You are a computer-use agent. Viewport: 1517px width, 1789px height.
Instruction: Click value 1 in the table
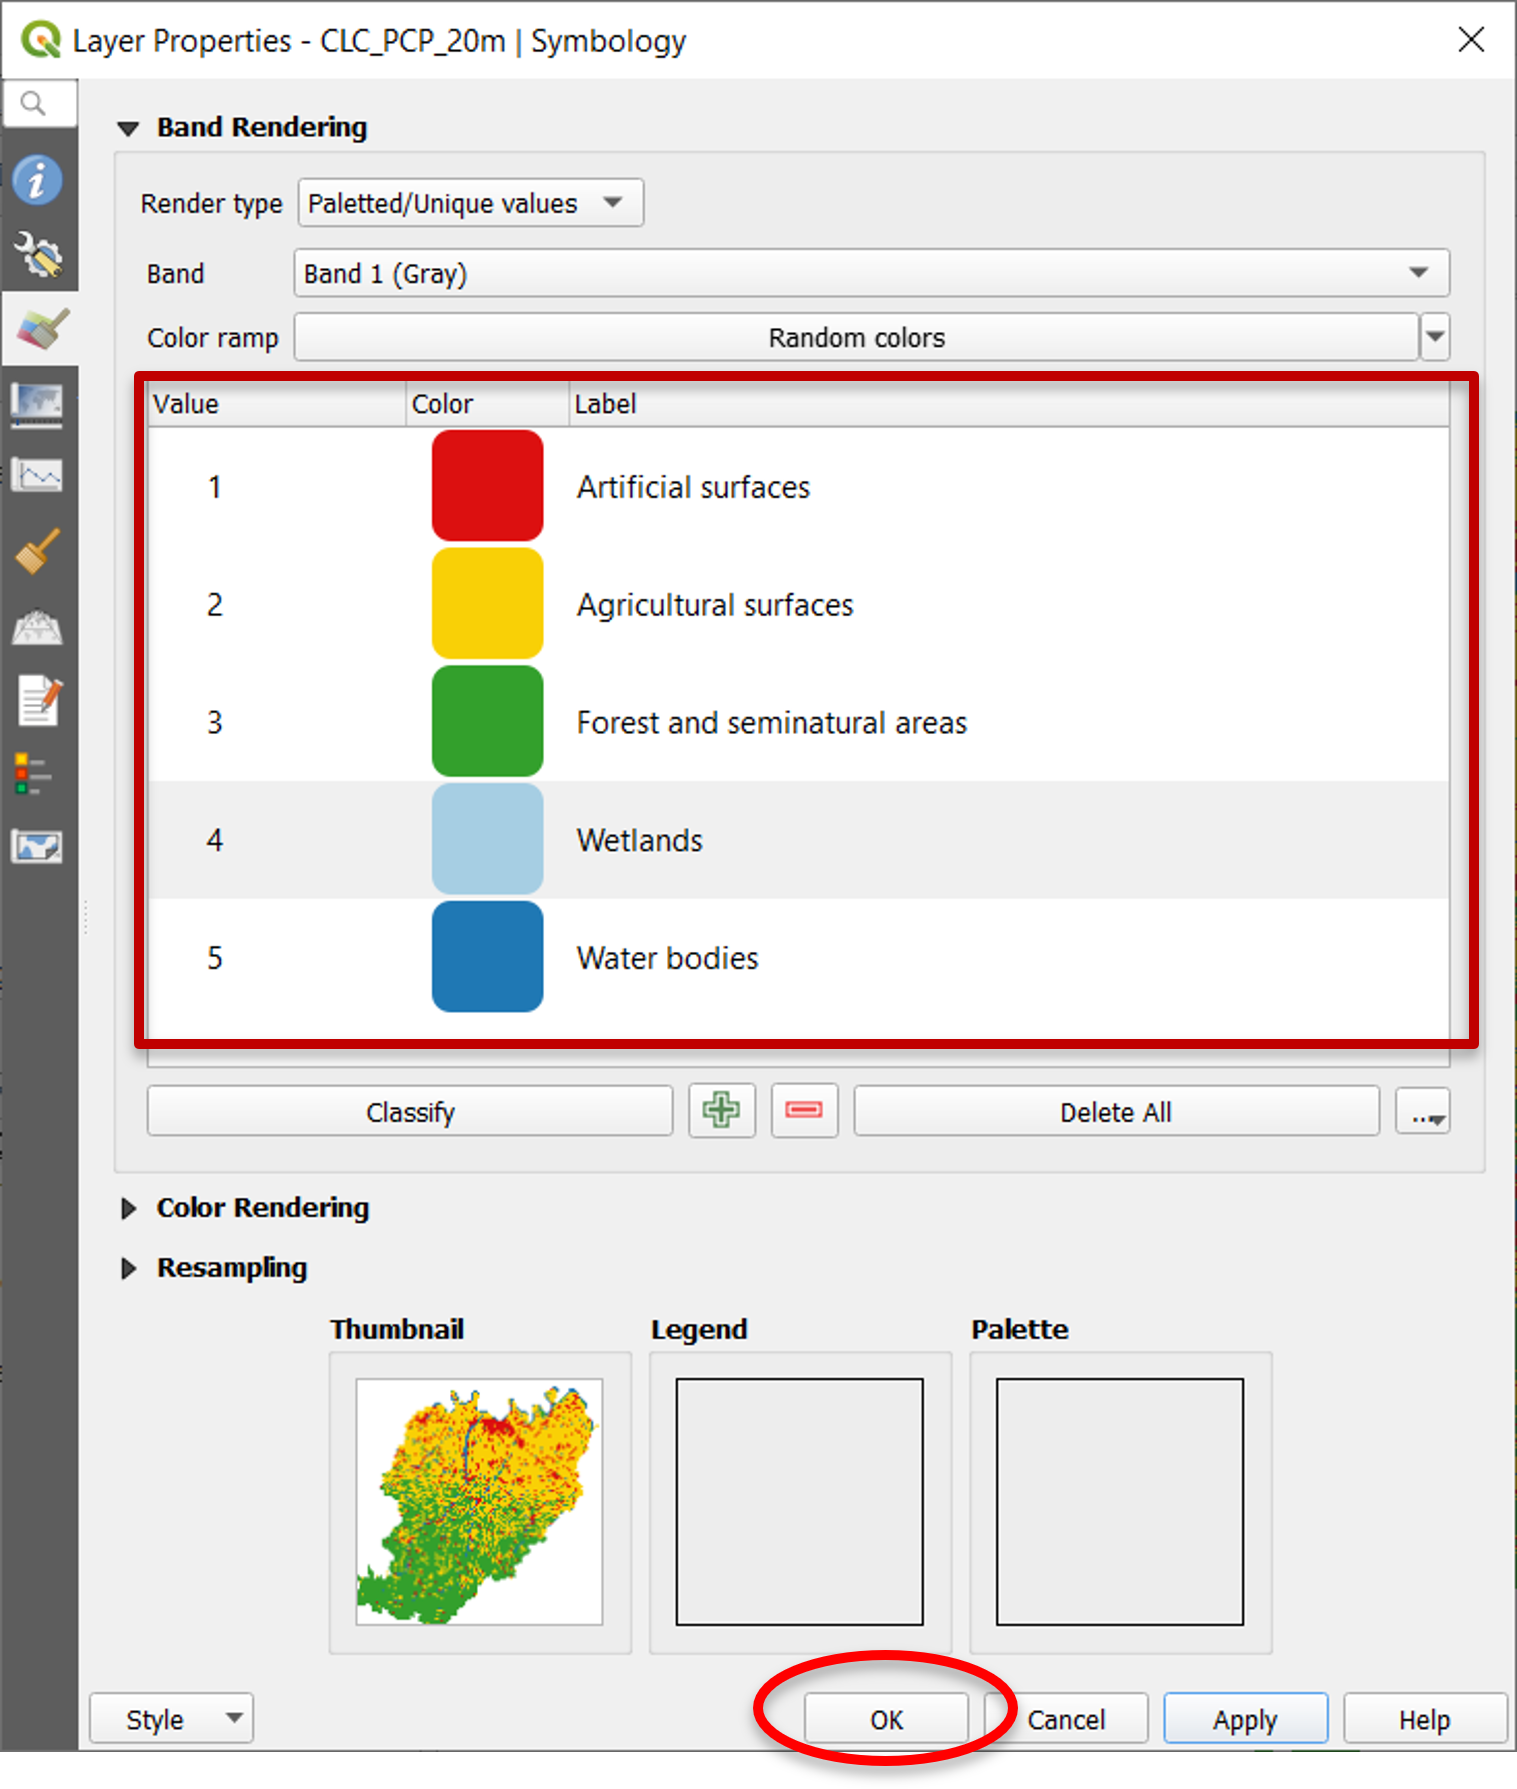(x=214, y=487)
